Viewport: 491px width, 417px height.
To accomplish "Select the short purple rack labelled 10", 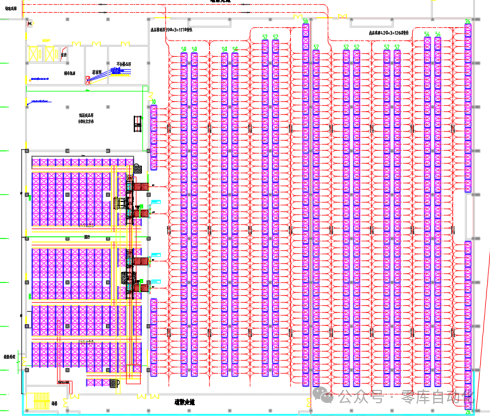I will pos(153,138).
